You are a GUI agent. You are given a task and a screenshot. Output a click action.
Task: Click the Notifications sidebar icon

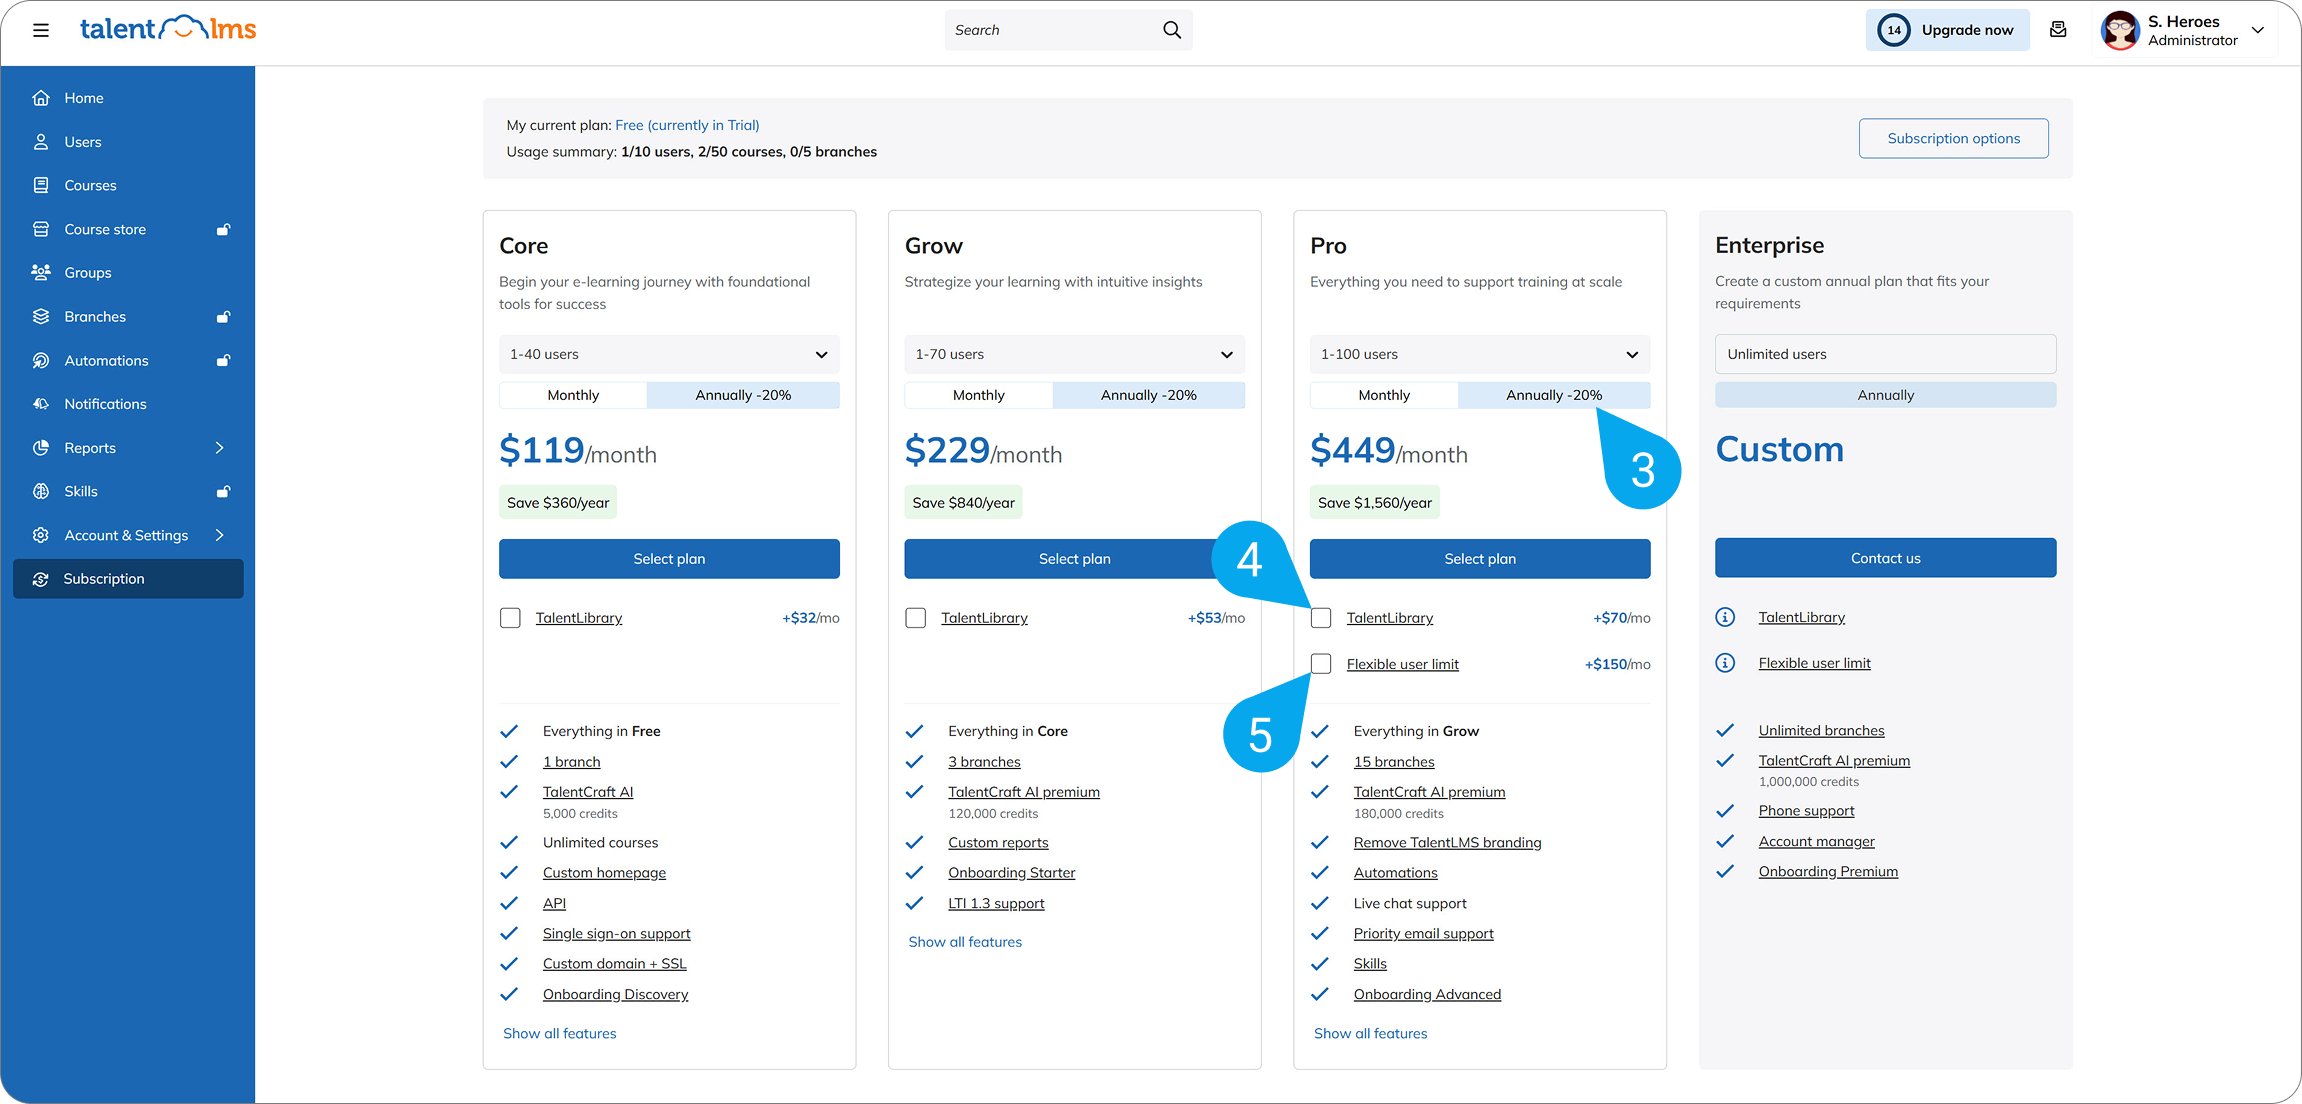point(41,404)
